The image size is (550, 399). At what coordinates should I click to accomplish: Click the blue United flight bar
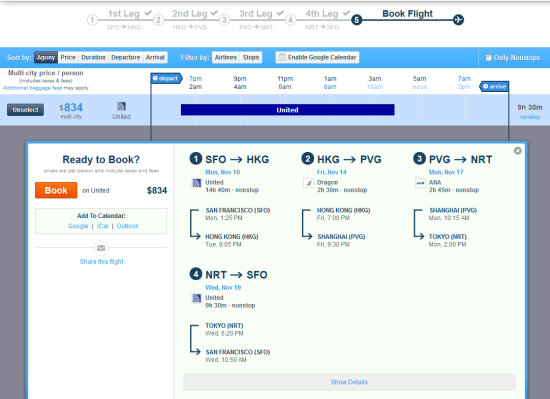click(x=288, y=110)
